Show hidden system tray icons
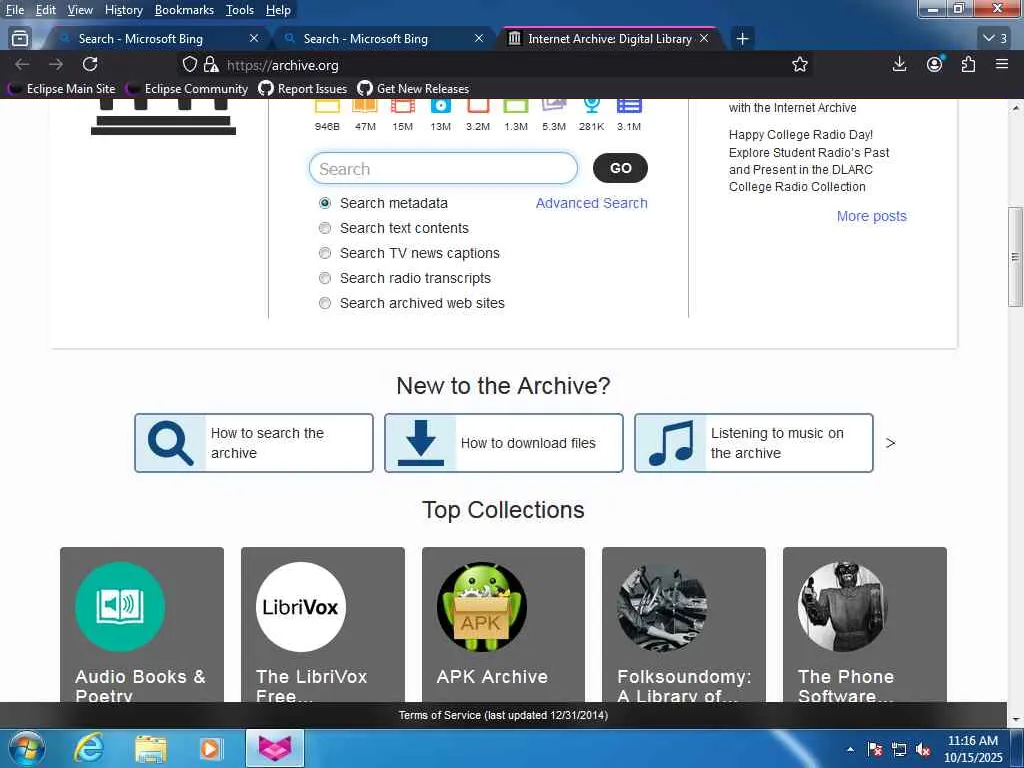This screenshot has height=768, width=1024. (850, 750)
